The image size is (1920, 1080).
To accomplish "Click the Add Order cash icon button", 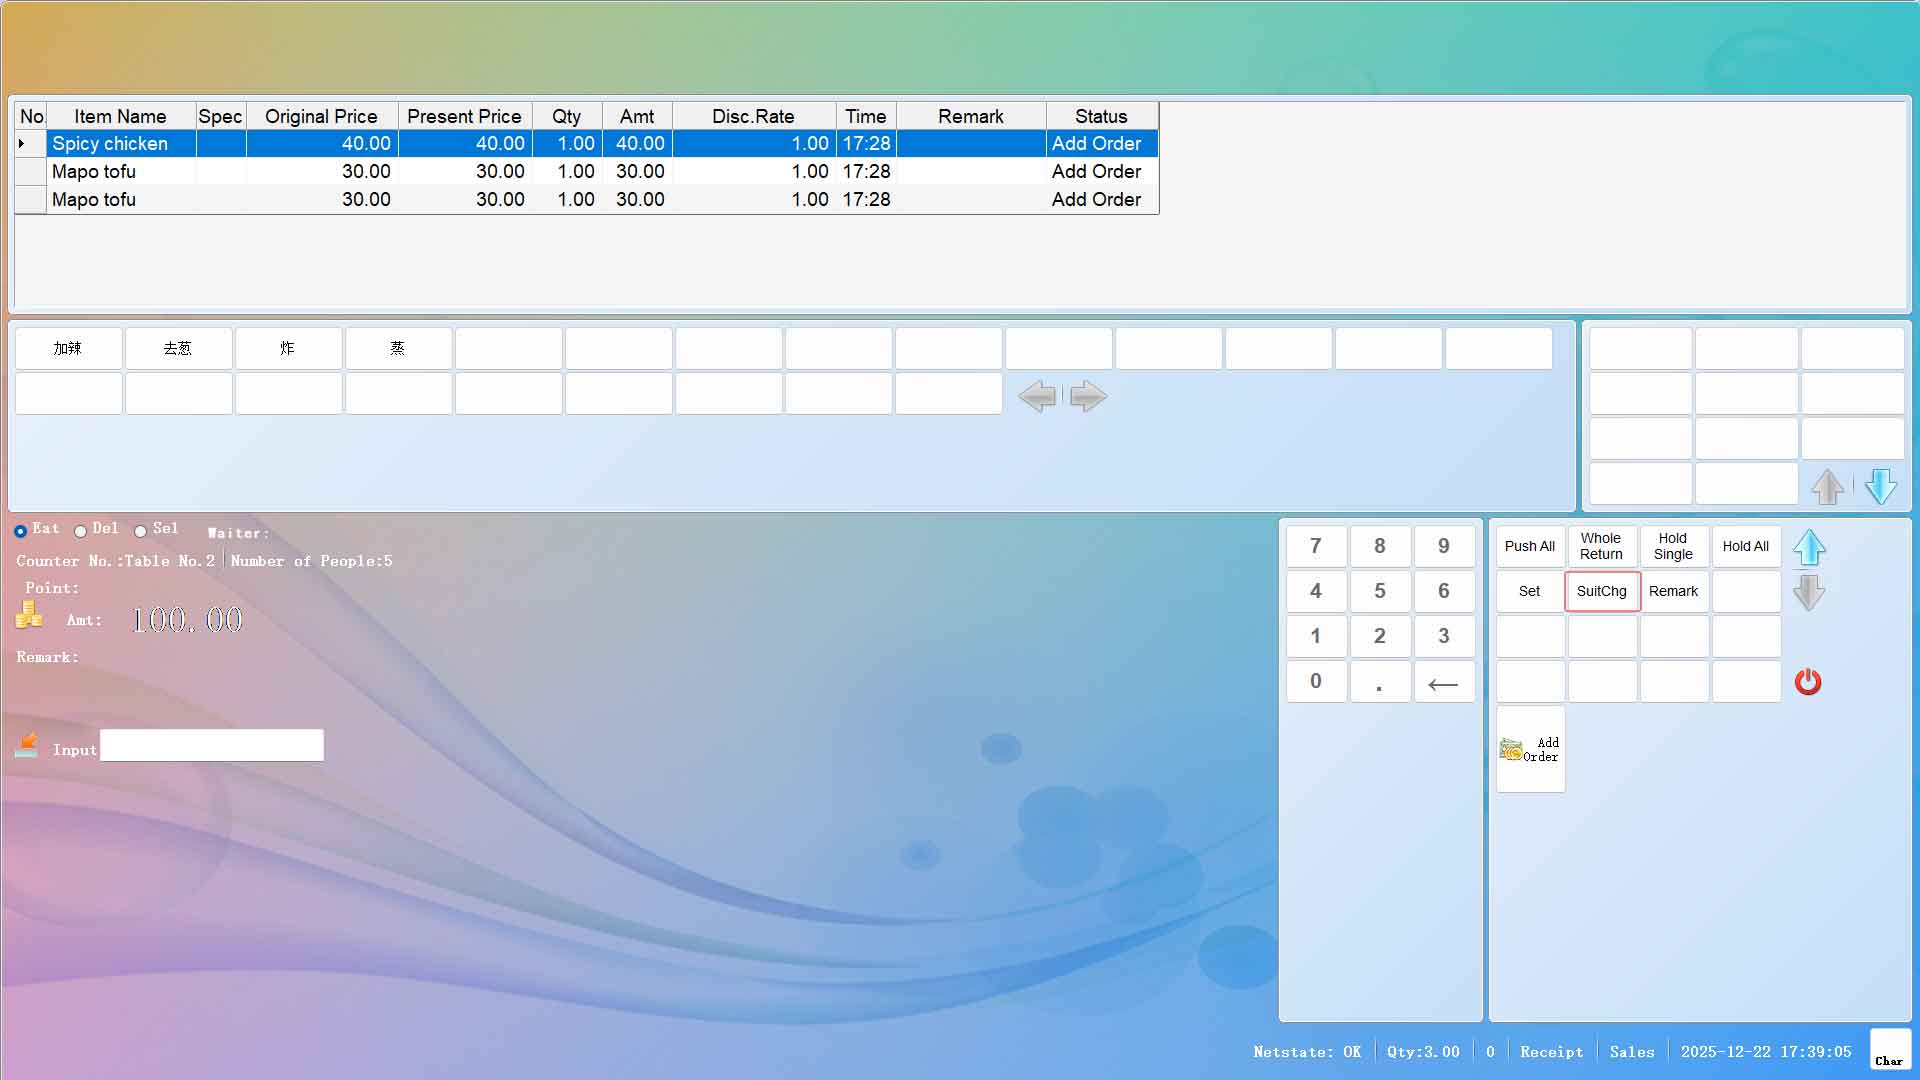I will pyautogui.click(x=1530, y=749).
